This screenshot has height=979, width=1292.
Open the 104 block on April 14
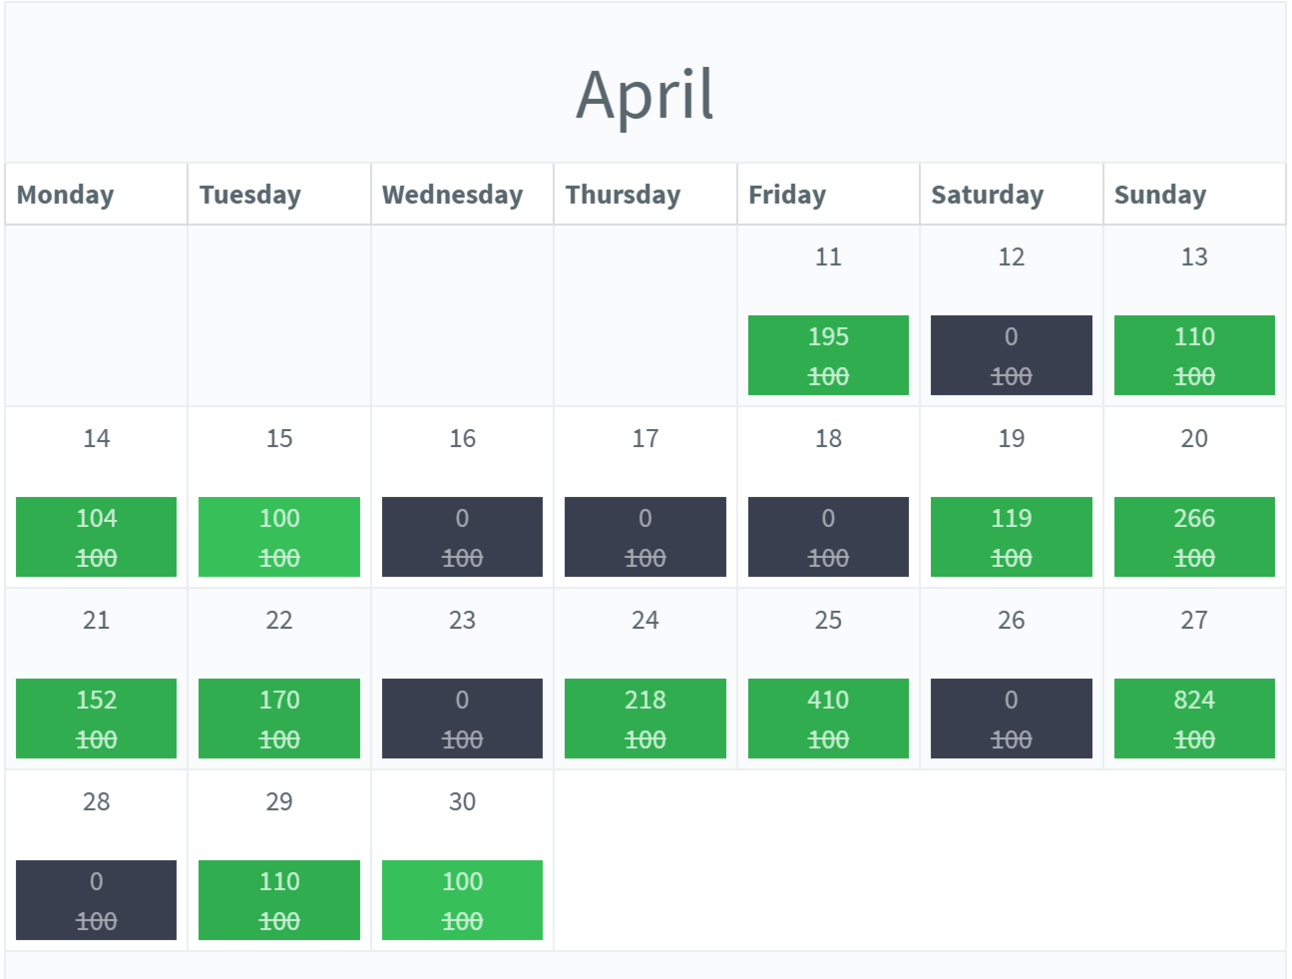click(x=96, y=537)
